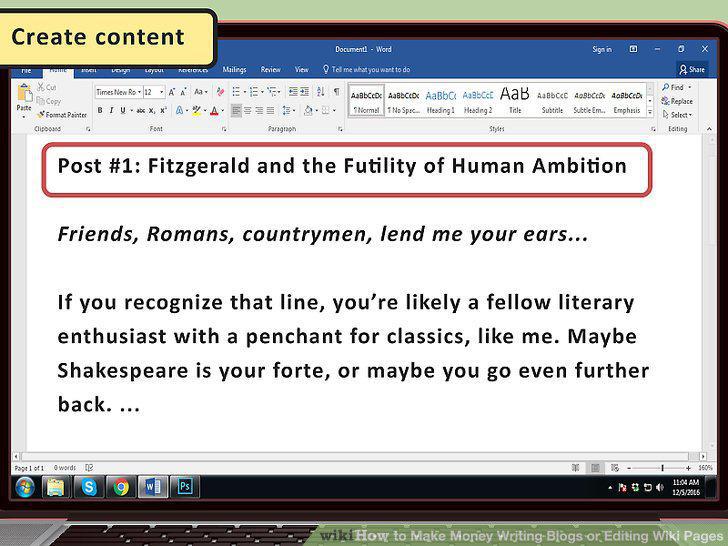
Task: Toggle Show/Hide paragraph marks
Action: tap(337, 92)
